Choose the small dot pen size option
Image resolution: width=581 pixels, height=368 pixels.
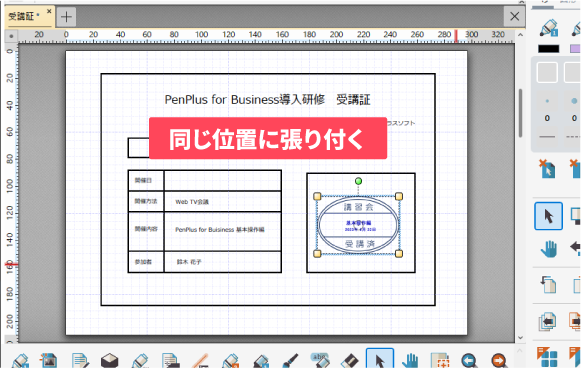(547, 101)
